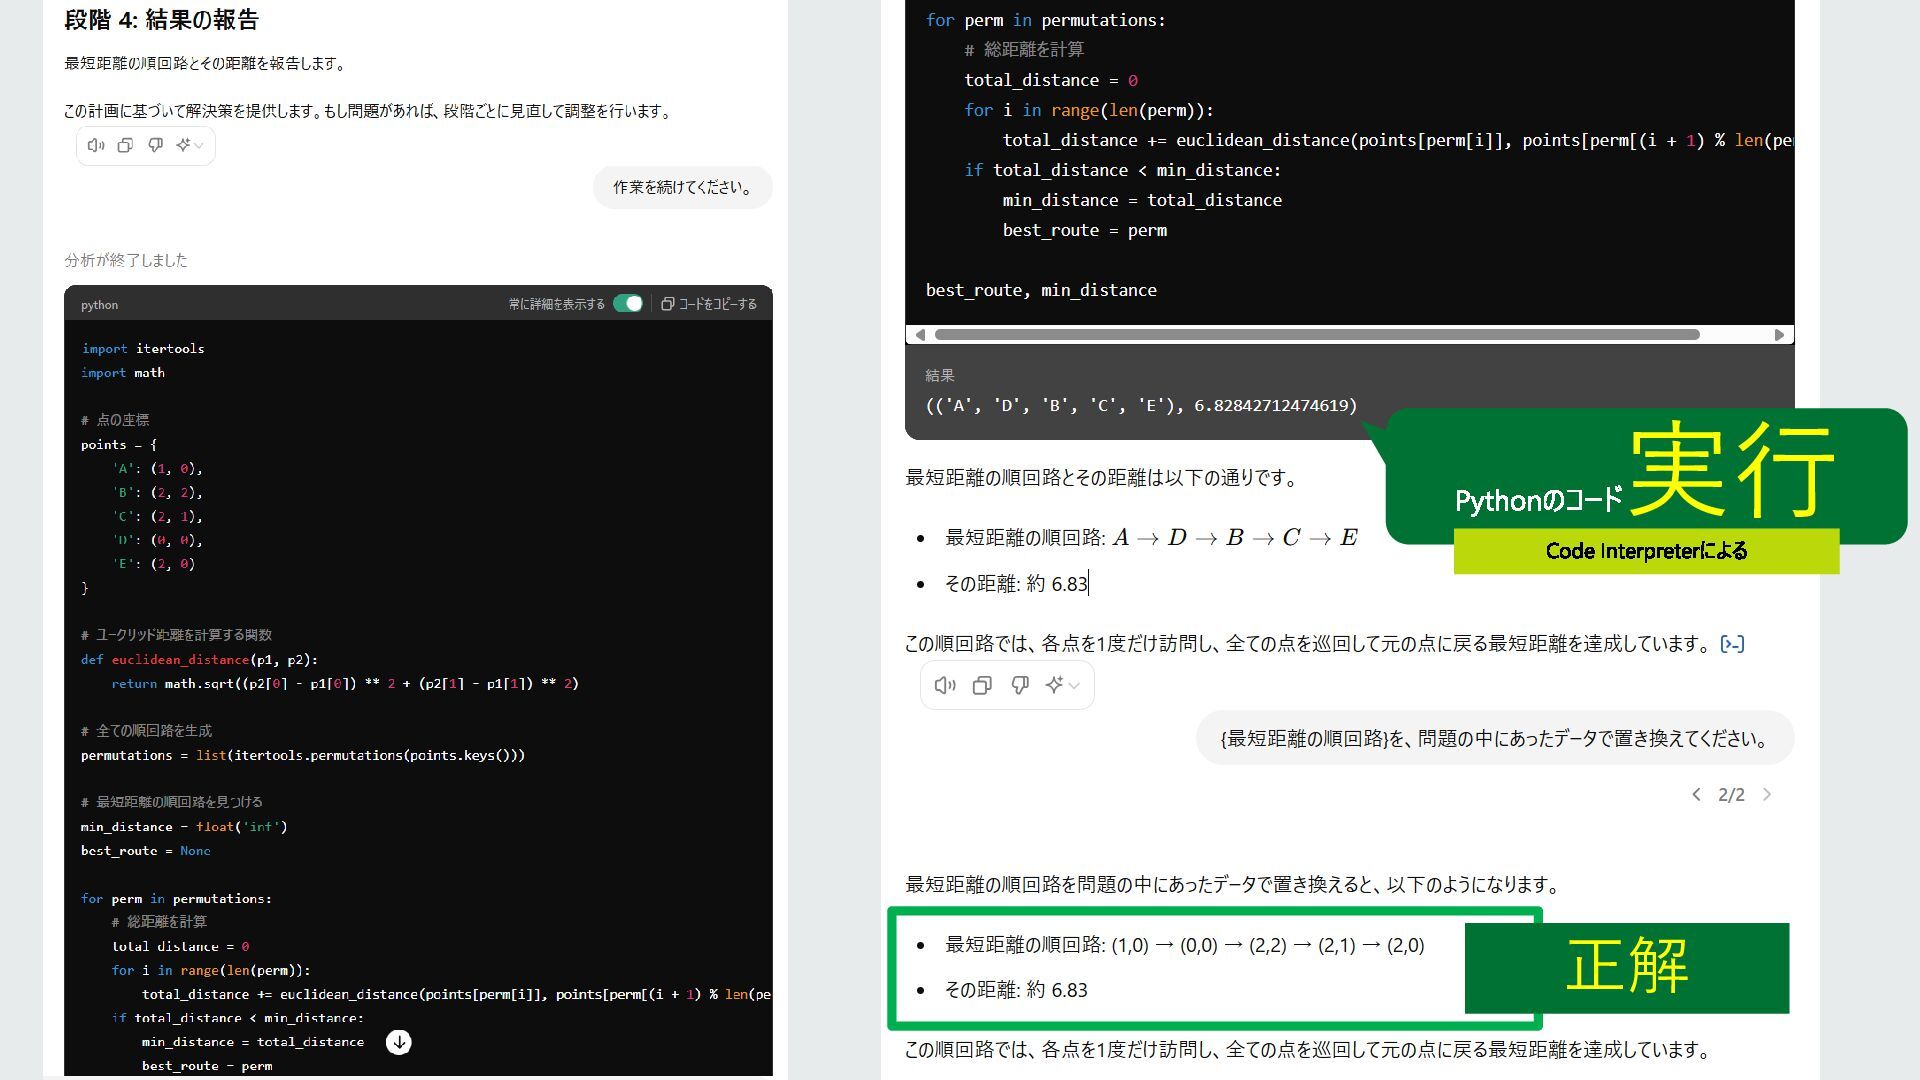This screenshot has height=1080, width=1920.
Task: Click thumbs down icon in right panel
Action: (1020, 685)
